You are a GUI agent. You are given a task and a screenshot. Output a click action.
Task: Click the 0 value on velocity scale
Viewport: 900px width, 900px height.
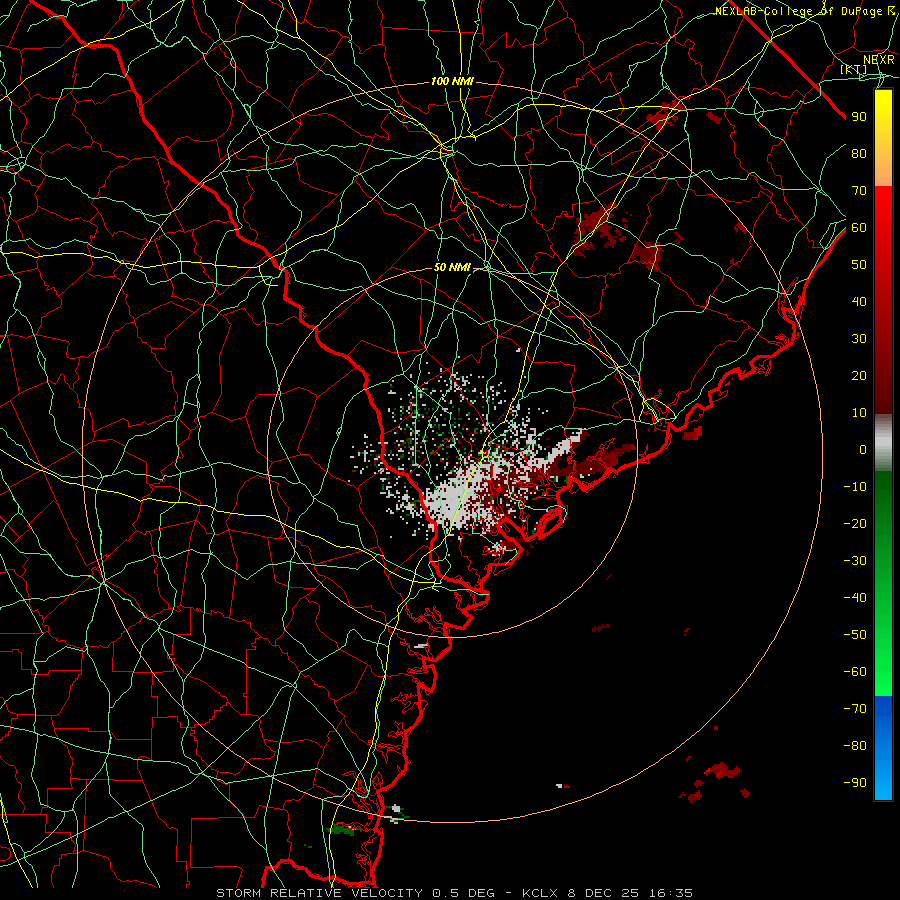863,449
